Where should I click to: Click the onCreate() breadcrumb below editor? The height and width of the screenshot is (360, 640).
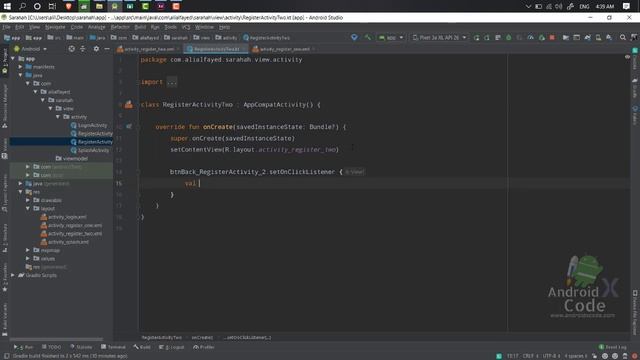coord(202,338)
